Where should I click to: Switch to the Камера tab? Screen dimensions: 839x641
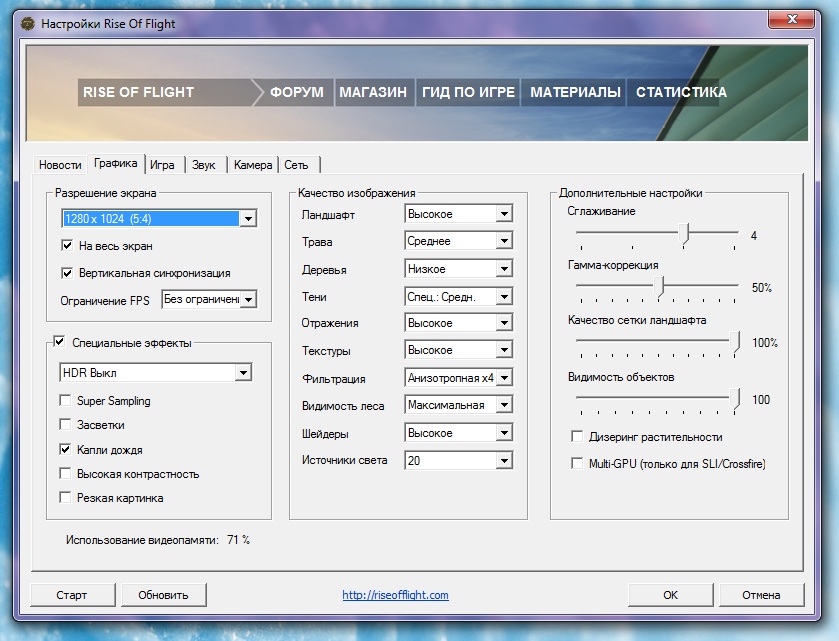pyautogui.click(x=253, y=165)
